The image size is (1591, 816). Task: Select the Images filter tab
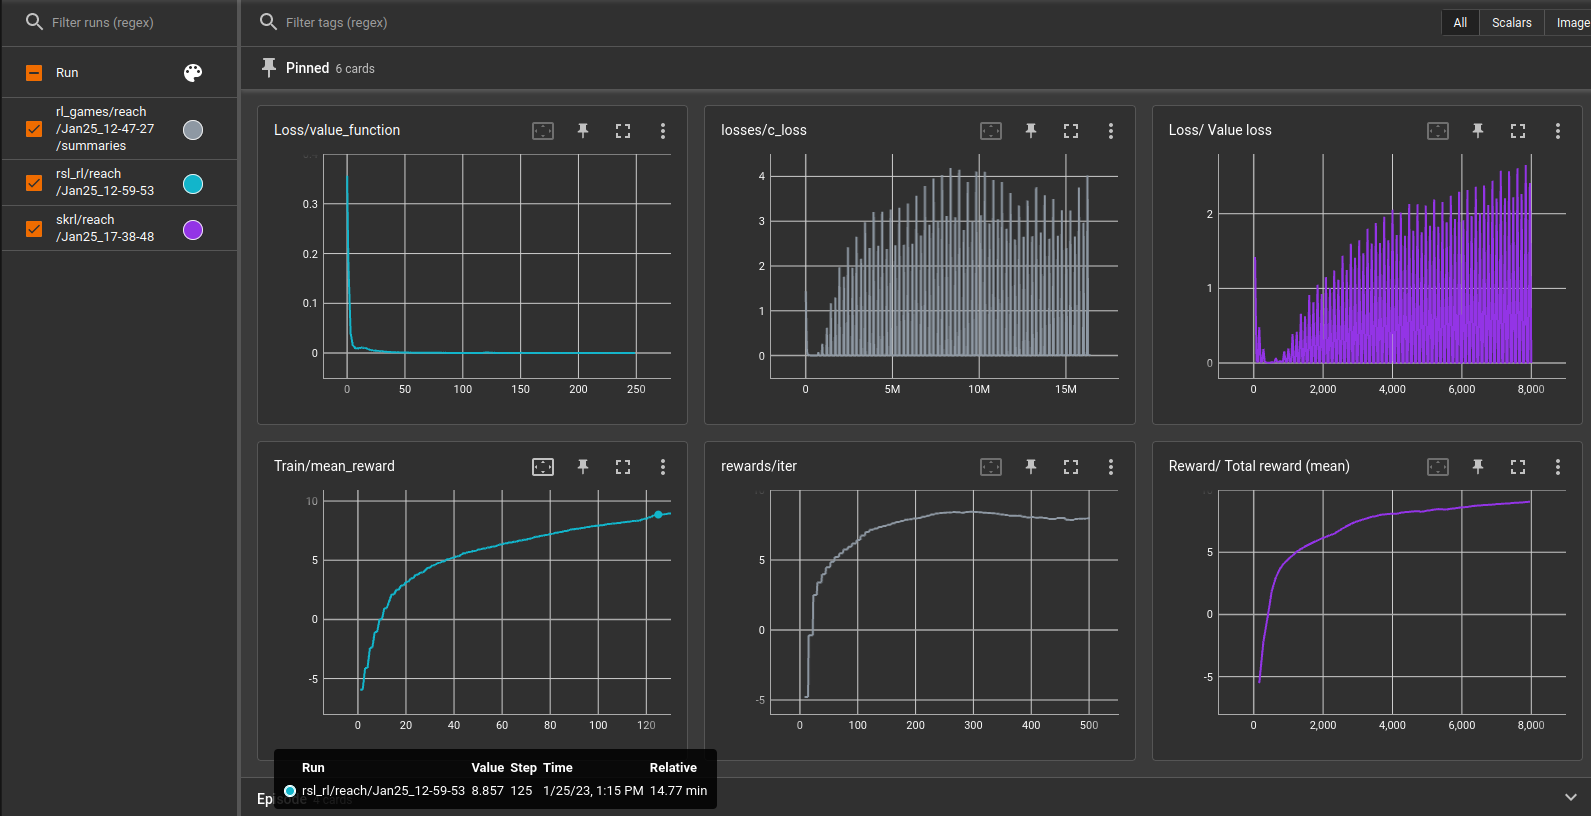point(1569,22)
